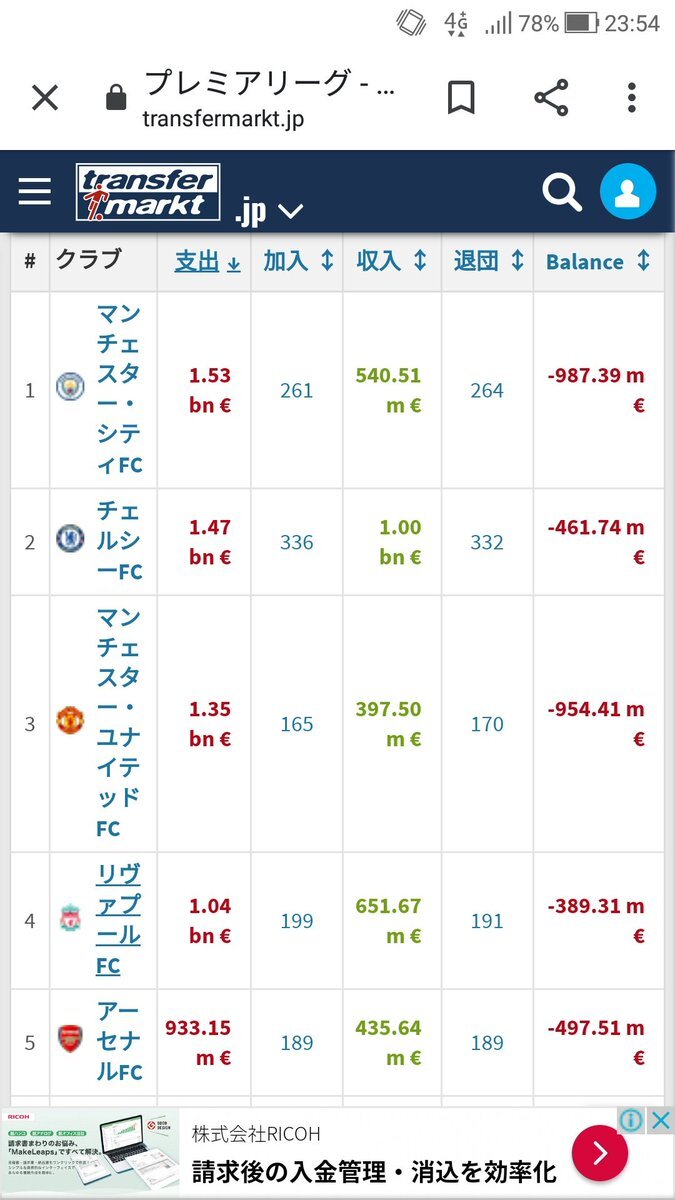The image size is (675, 1200).
Task: Close the browser tab with X
Action: [45, 98]
